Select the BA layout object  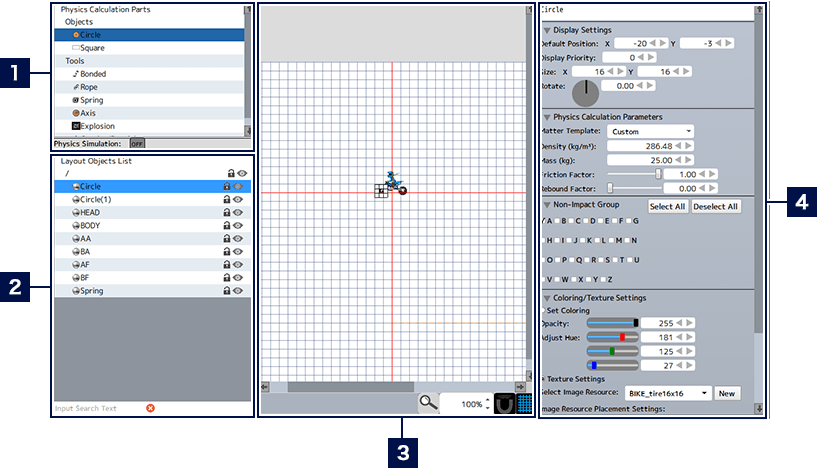pos(152,252)
